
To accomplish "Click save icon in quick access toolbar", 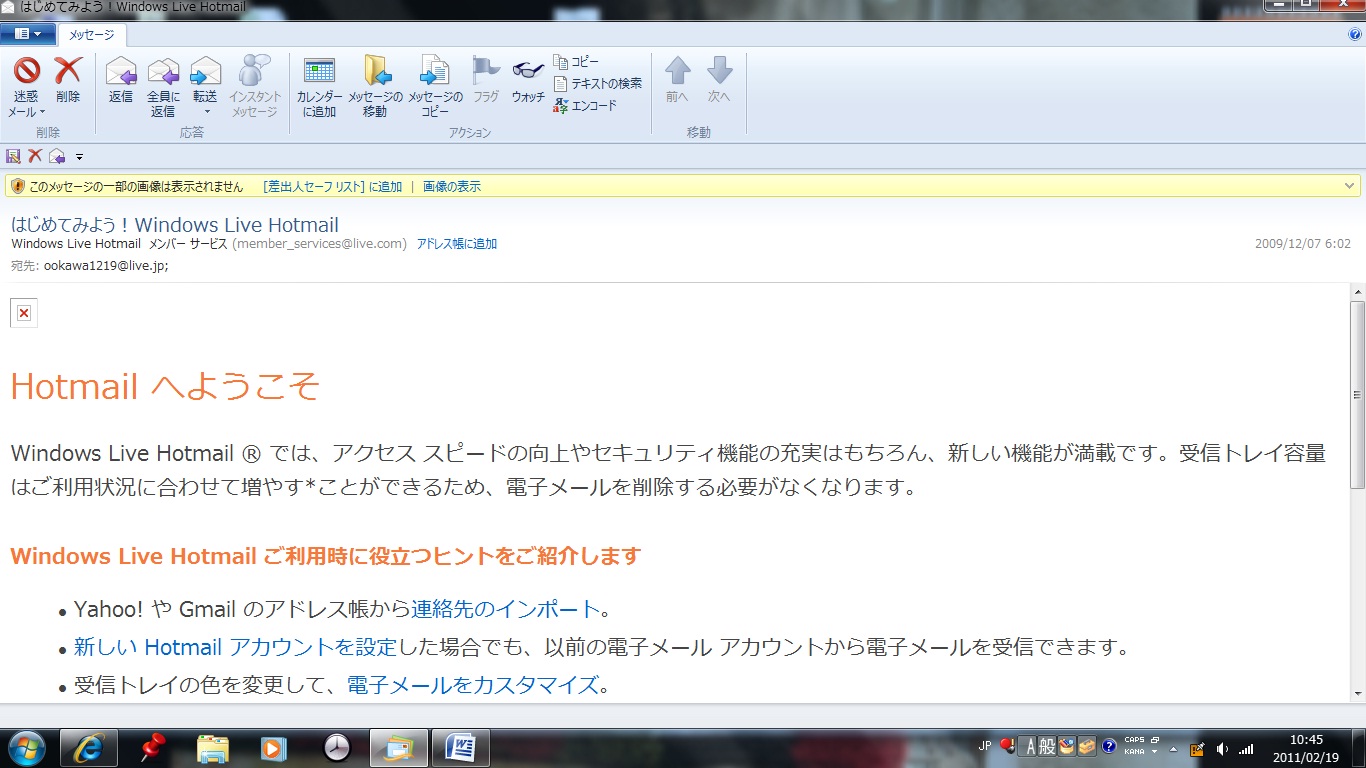I will tap(13, 156).
